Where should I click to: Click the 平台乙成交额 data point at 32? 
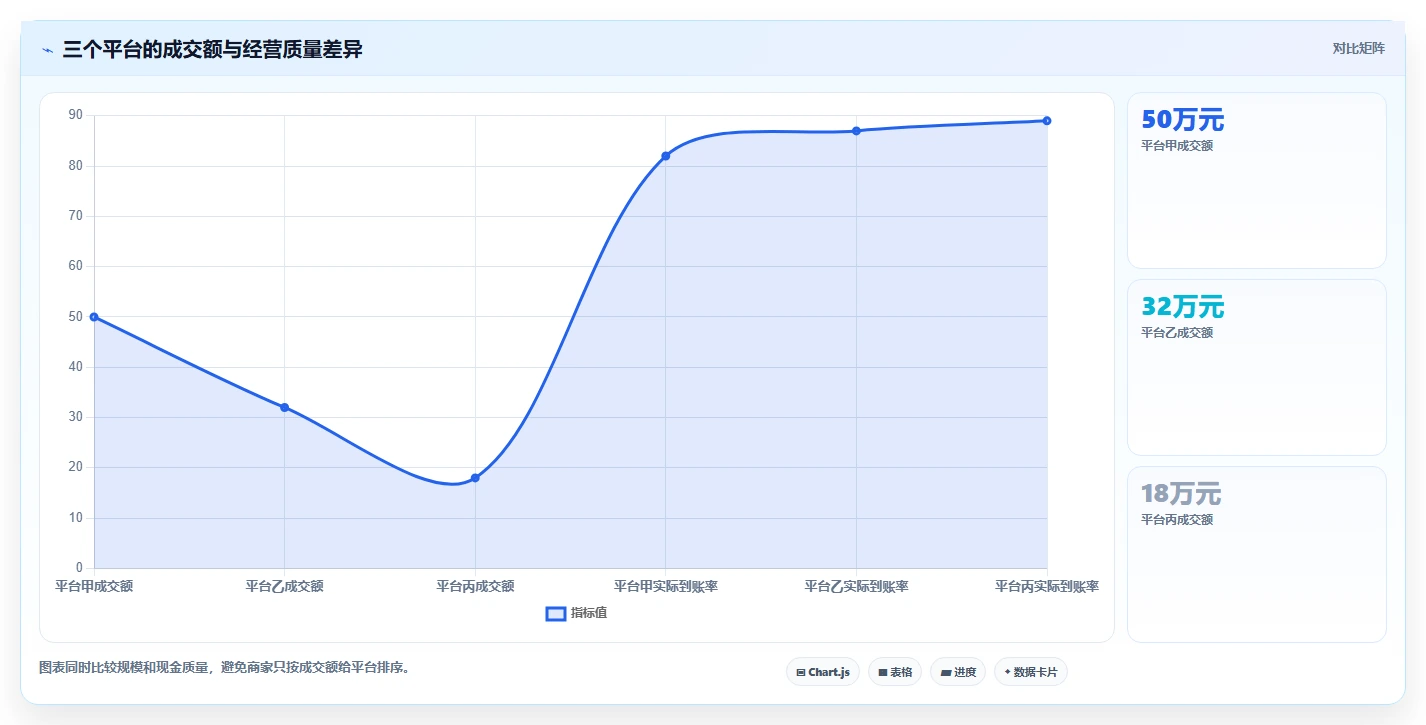coord(285,407)
